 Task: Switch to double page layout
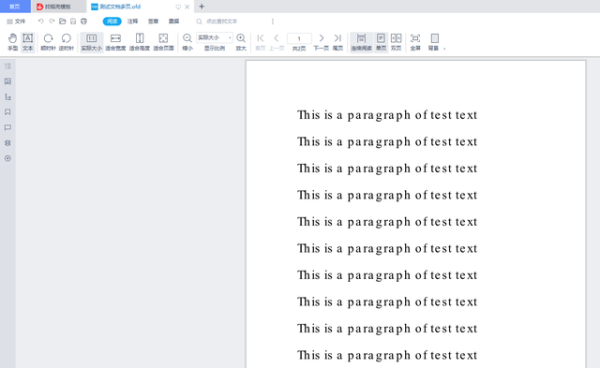pyautogui.click(x=396, y=42)
